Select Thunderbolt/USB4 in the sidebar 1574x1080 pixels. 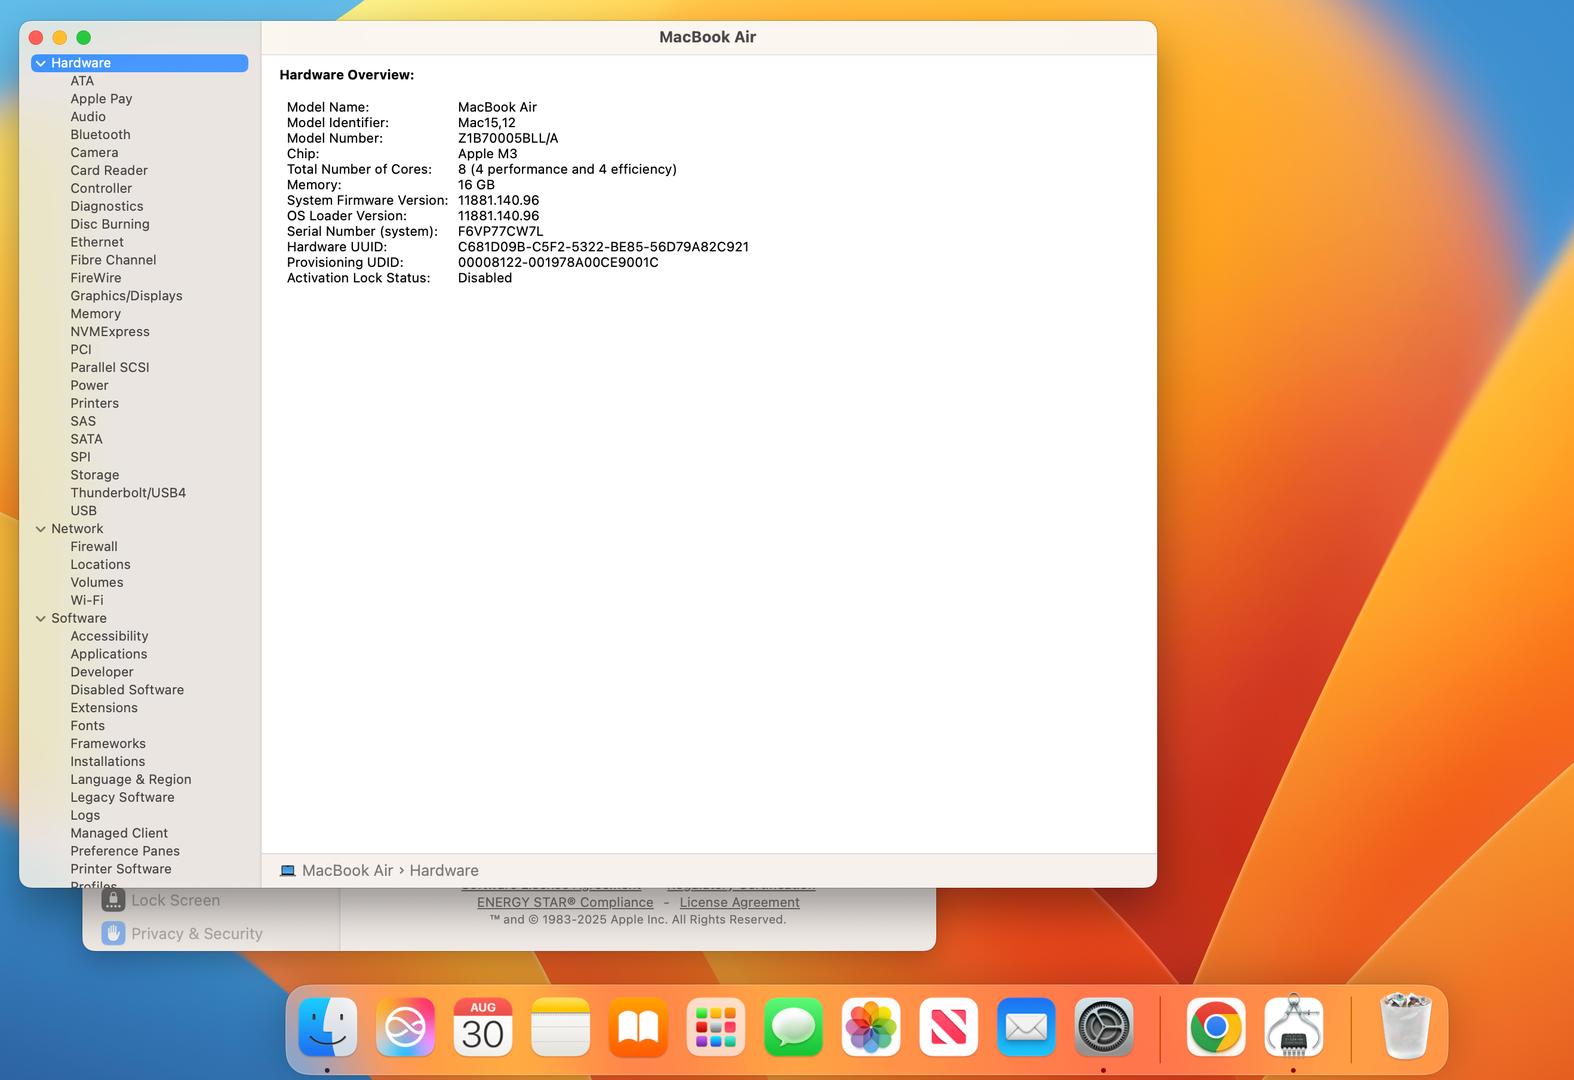click(x=128, y=493)
